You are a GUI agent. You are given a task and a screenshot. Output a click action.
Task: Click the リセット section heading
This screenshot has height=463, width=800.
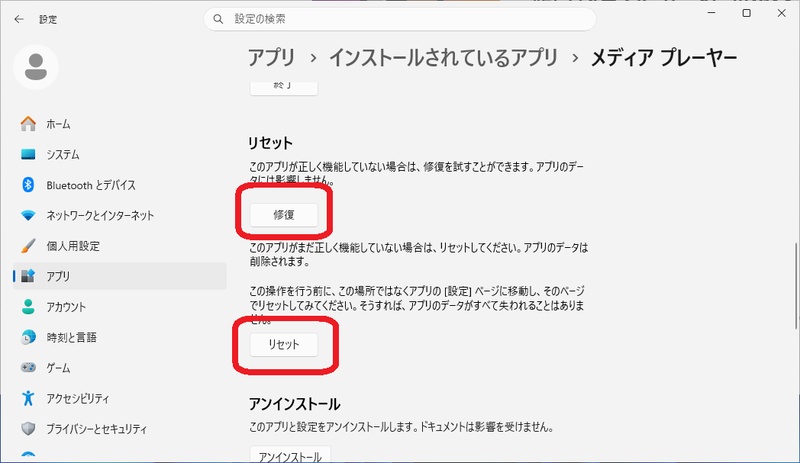point(270,142)
